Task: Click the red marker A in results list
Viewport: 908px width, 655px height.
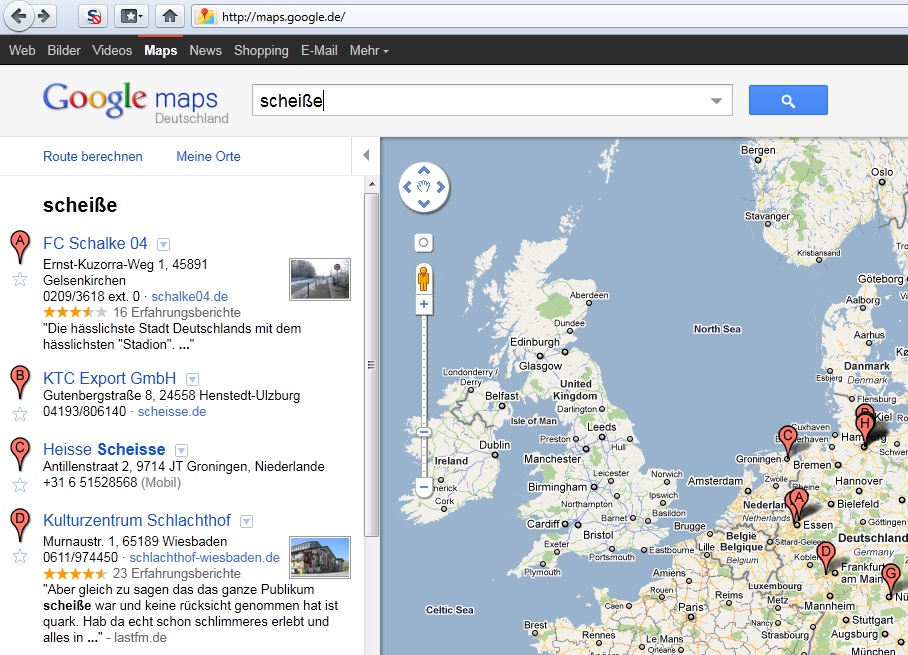Action: 19,244
